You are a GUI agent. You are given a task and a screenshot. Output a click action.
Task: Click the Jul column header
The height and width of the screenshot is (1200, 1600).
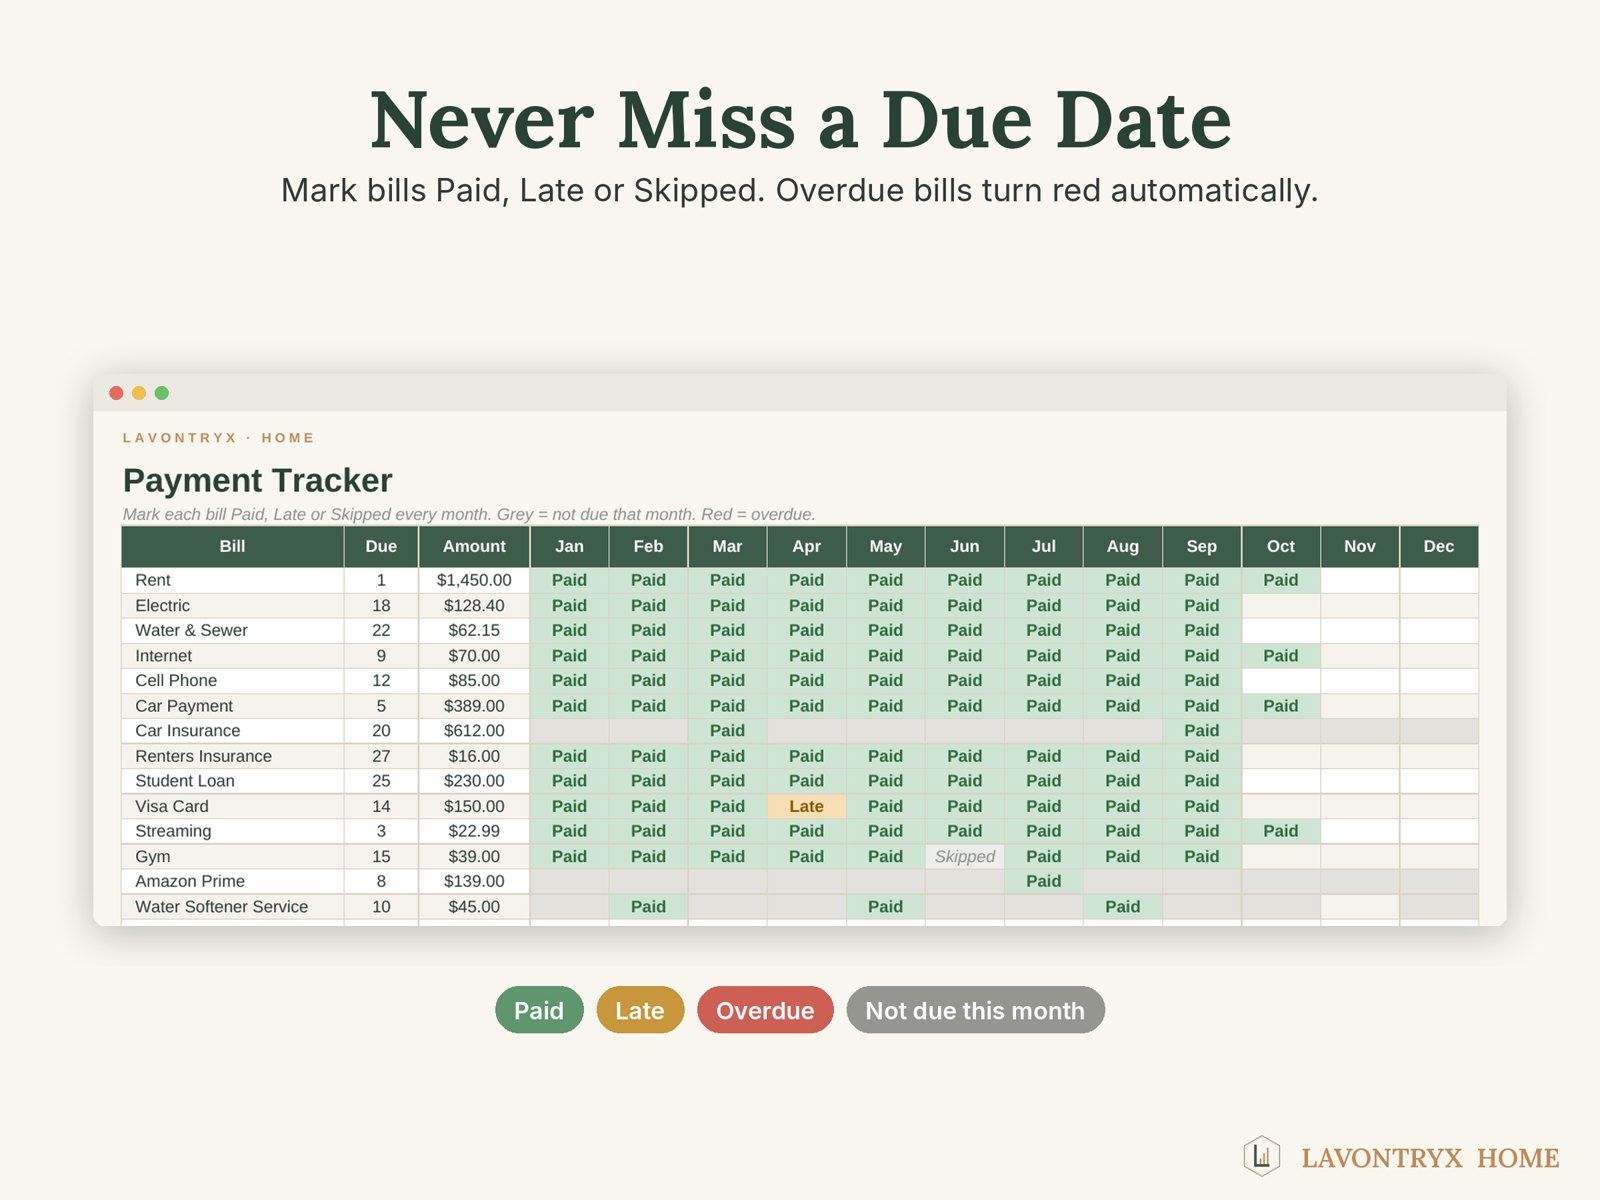(1043, 546)
